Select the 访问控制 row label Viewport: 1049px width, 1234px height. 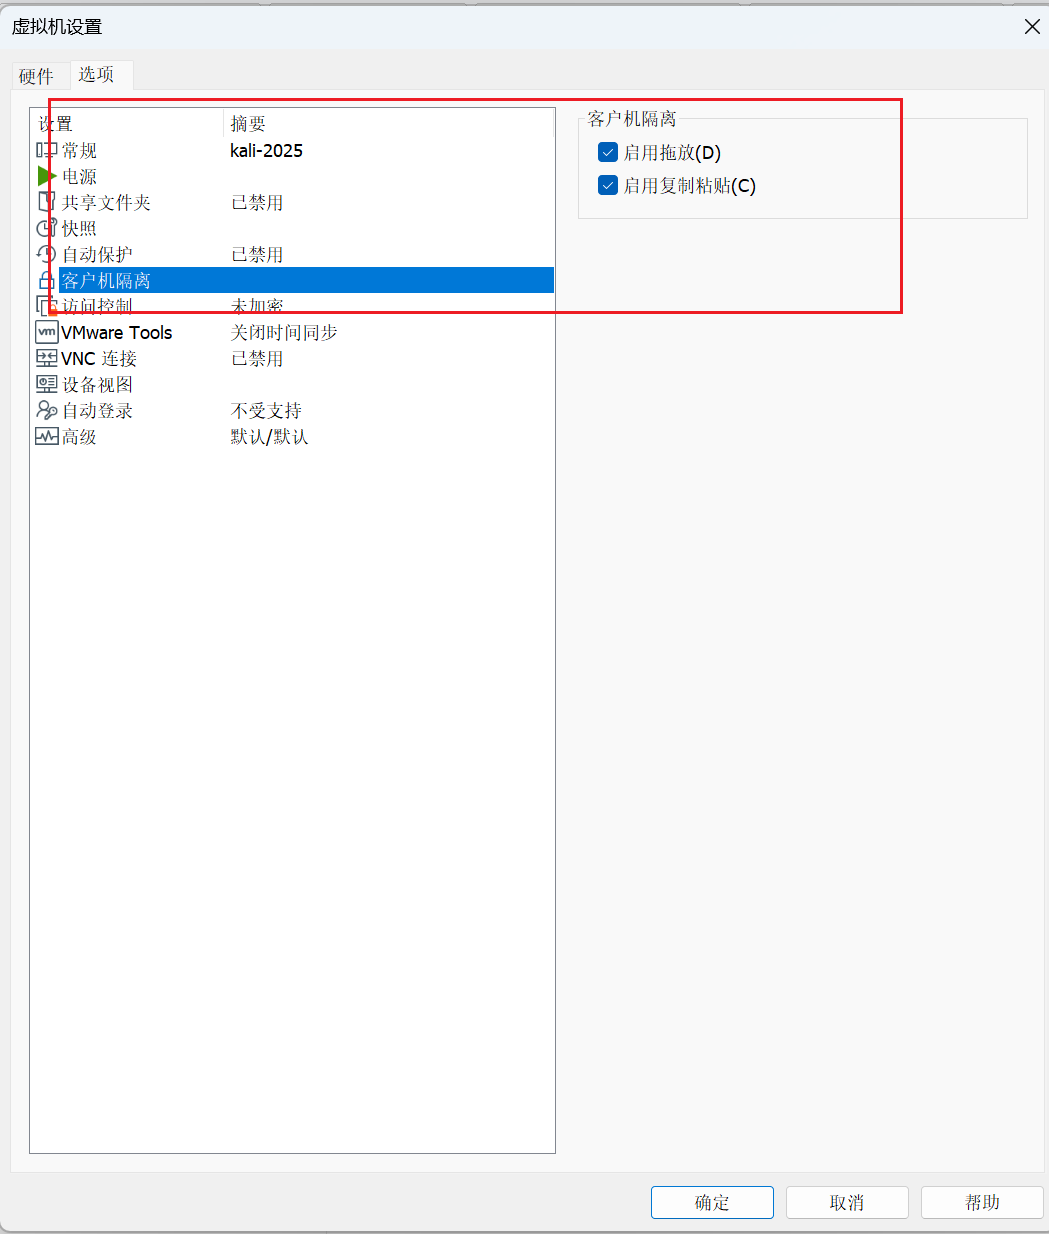[97, 306]
